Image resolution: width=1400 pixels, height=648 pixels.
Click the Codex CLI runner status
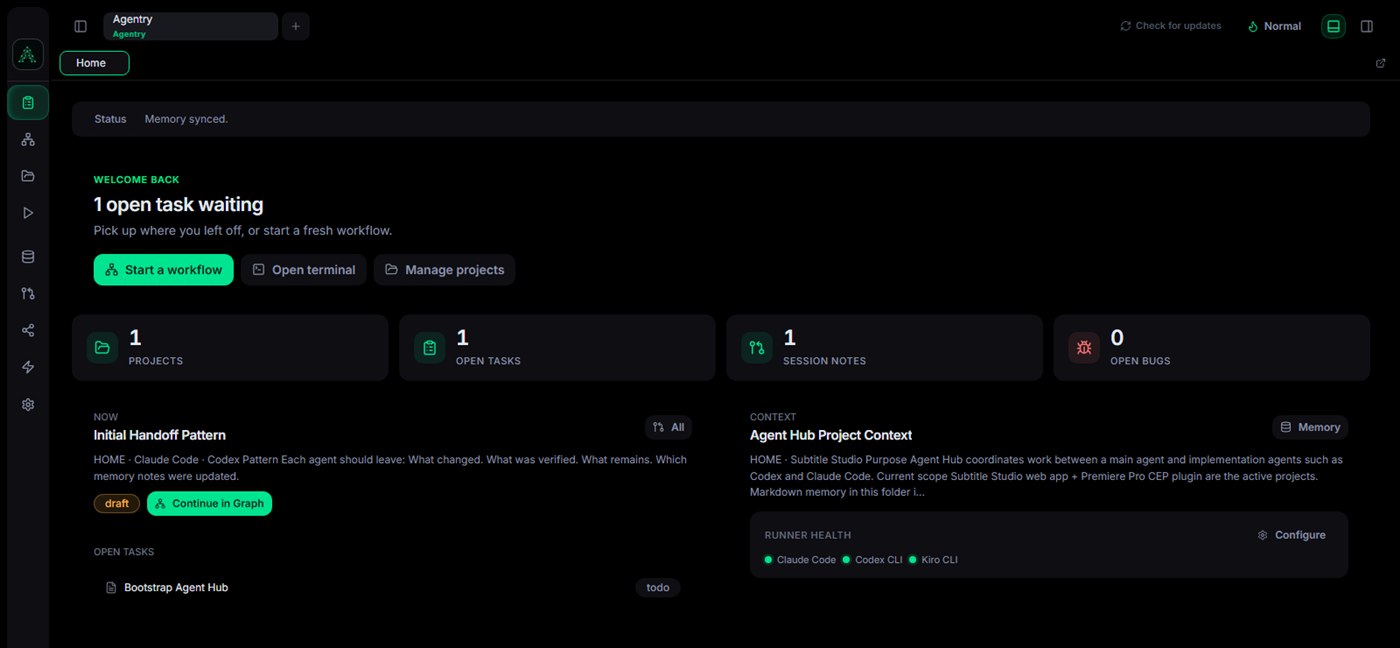pos(872,560)
